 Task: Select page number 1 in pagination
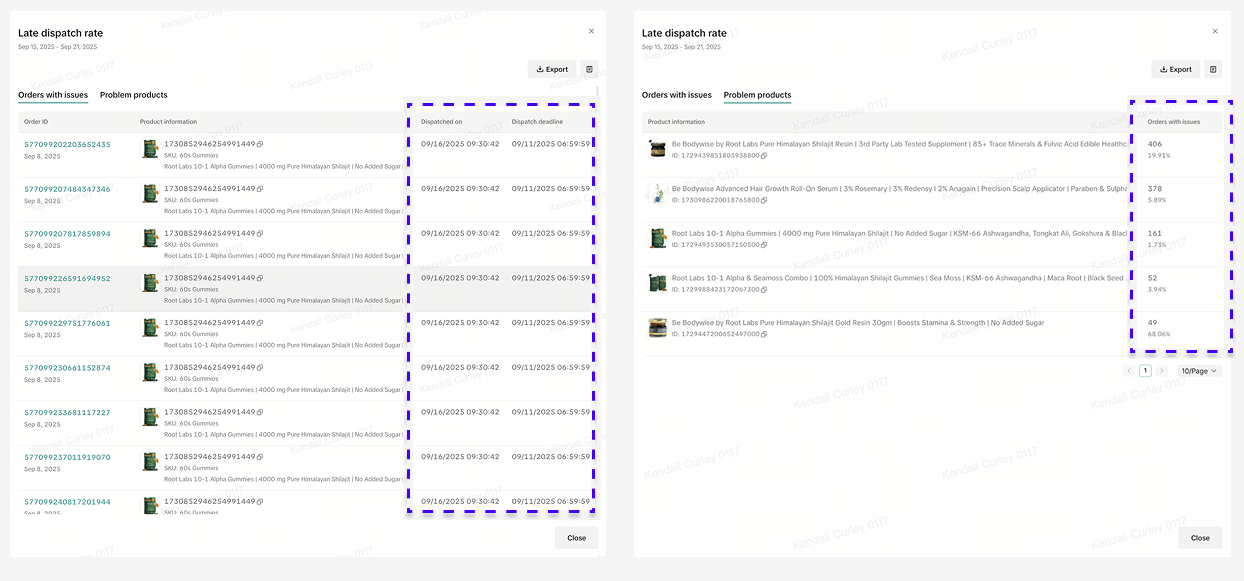click(x=1145, y=371)
